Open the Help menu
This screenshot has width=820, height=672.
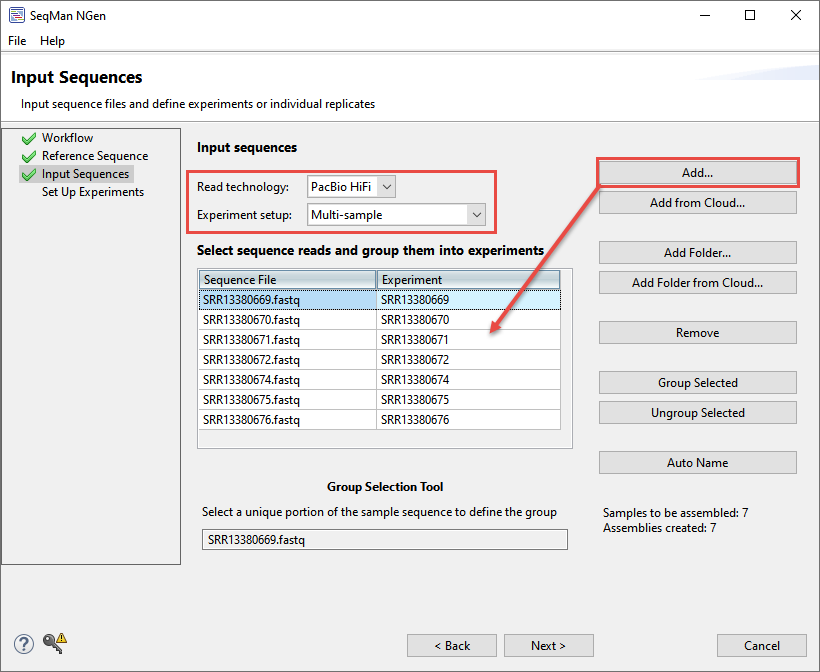(52, 41)
